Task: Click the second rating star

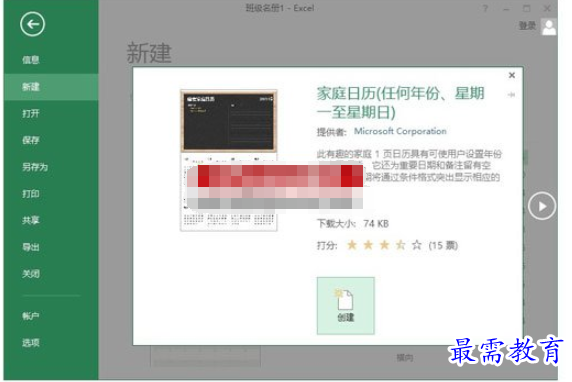Action: 368,245
